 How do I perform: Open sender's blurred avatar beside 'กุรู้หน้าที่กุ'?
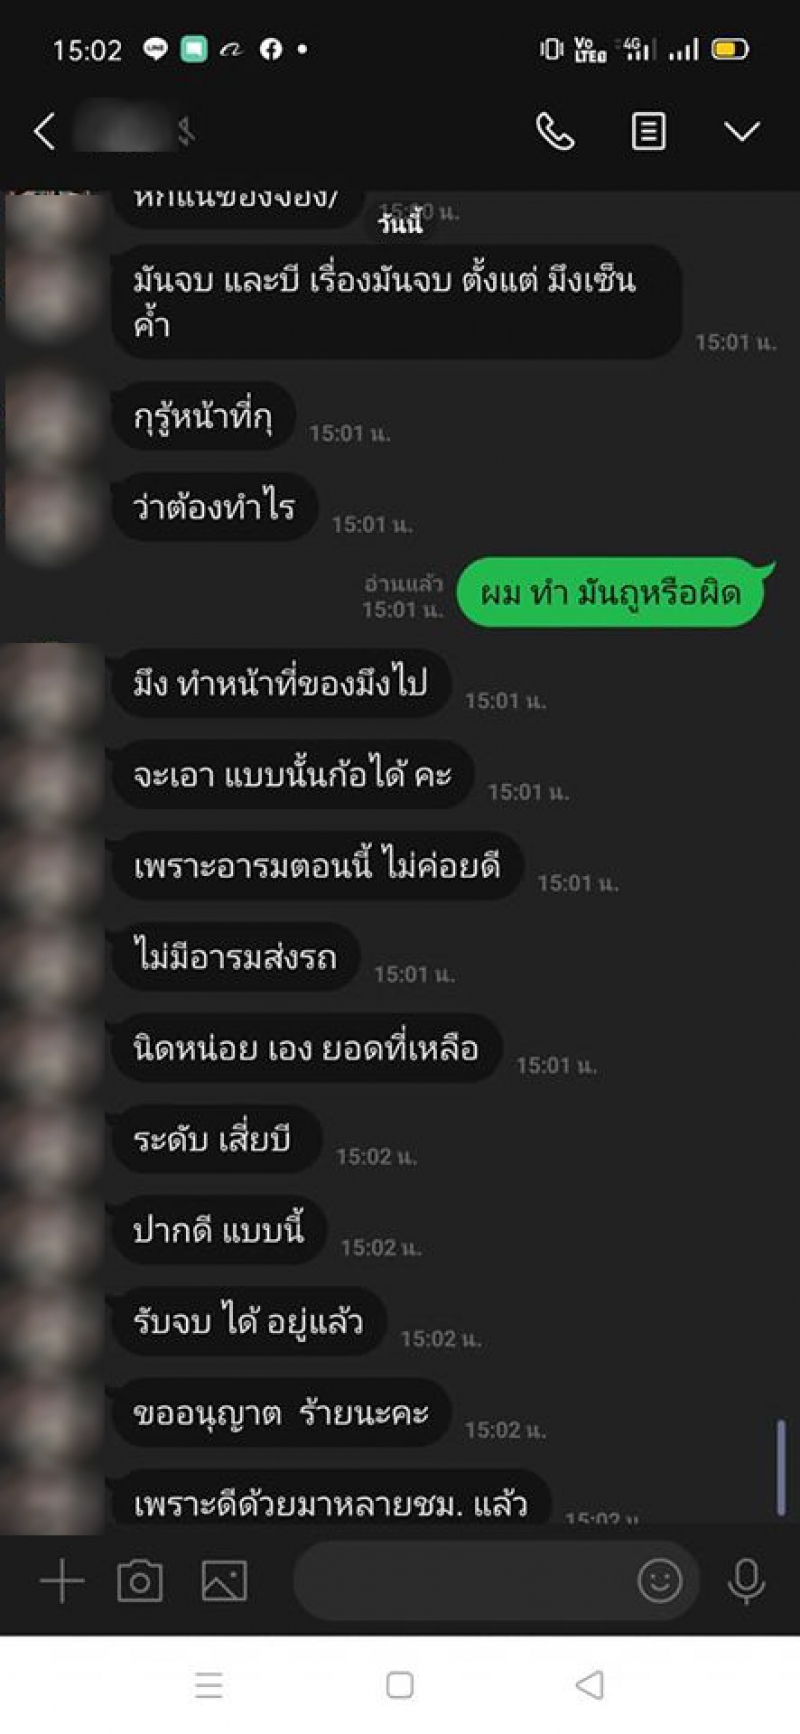pos(52,415)
